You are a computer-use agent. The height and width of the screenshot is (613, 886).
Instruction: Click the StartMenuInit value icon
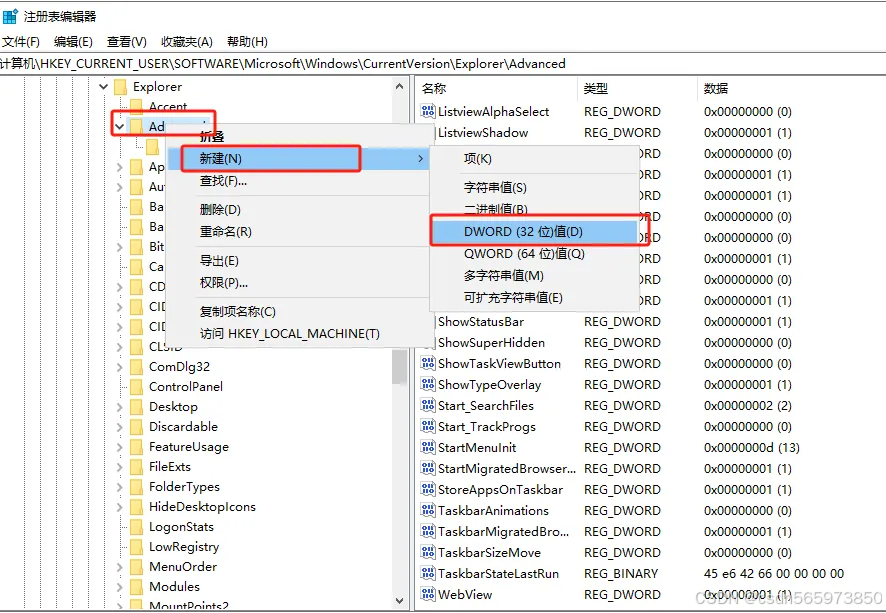428,447
